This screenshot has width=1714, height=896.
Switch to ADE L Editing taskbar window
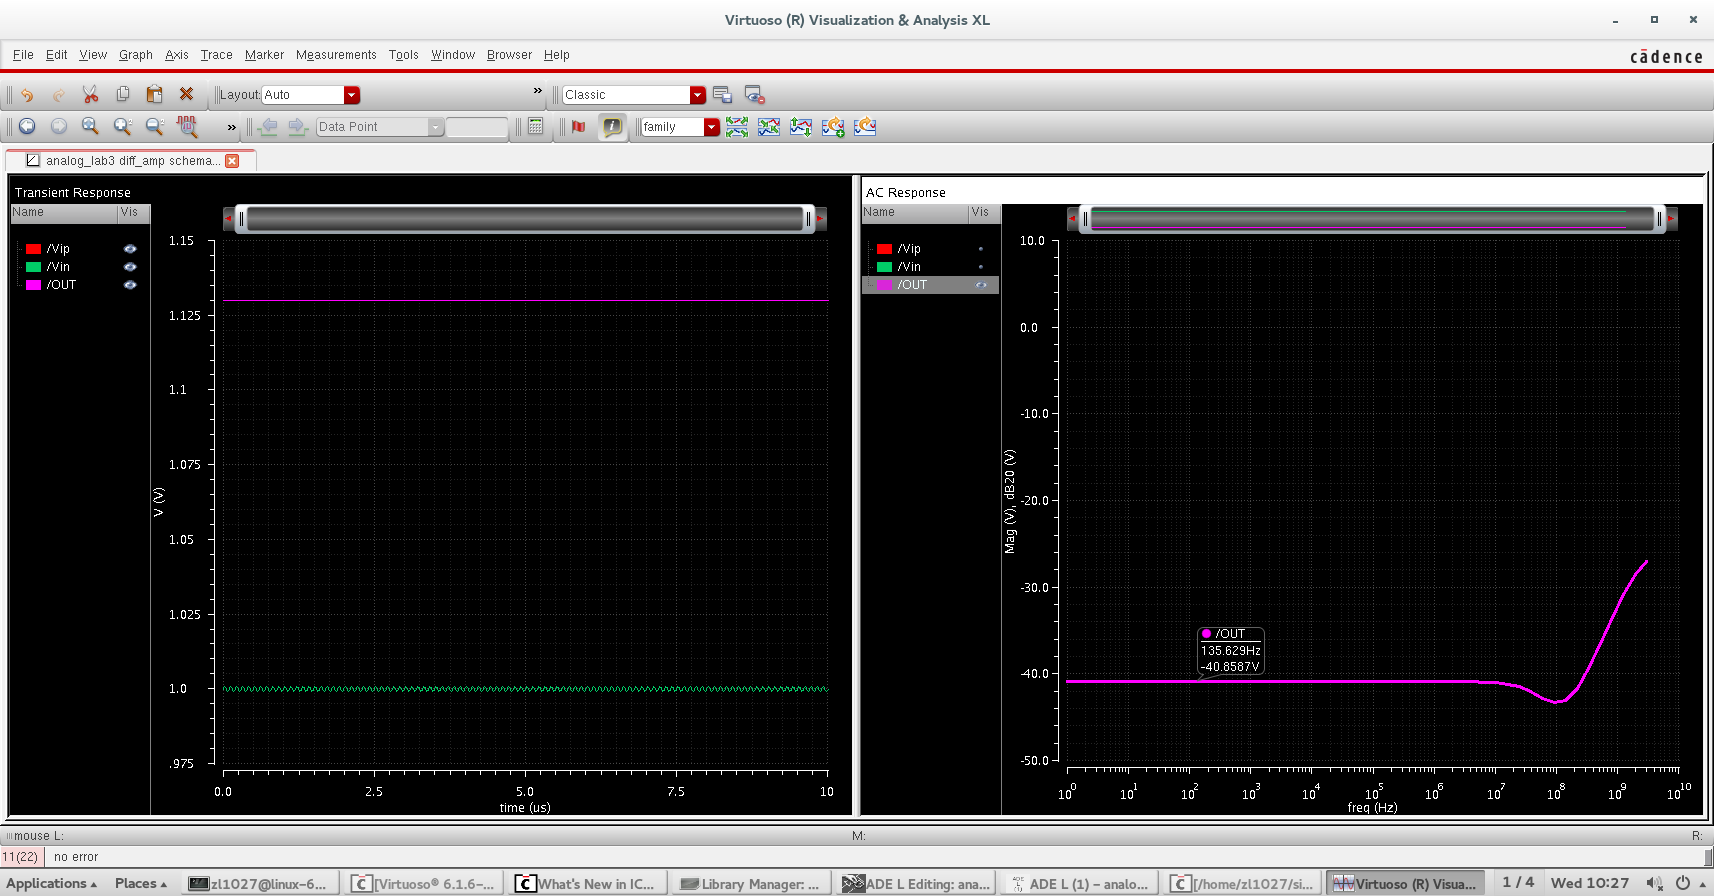click(x=917, y=884)
